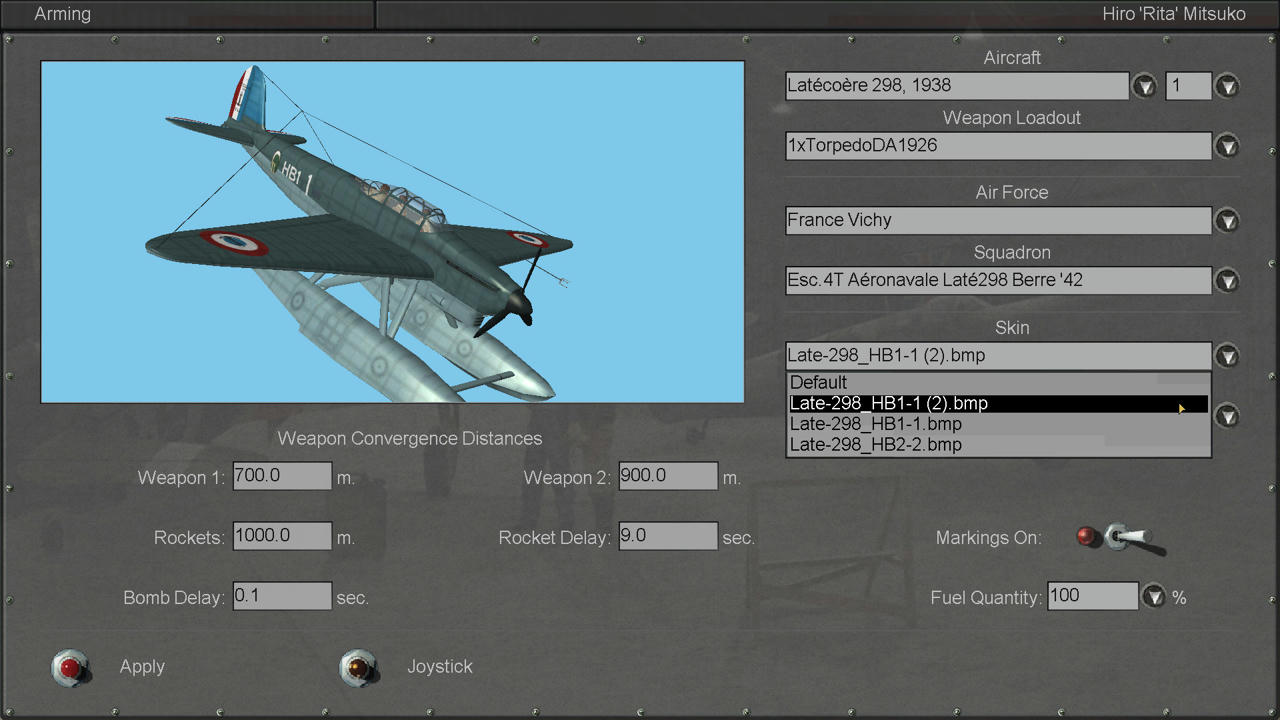Expand the Squadron dropdown arrow
This screenshot has height=720, width=1280.
(1227, 281)
